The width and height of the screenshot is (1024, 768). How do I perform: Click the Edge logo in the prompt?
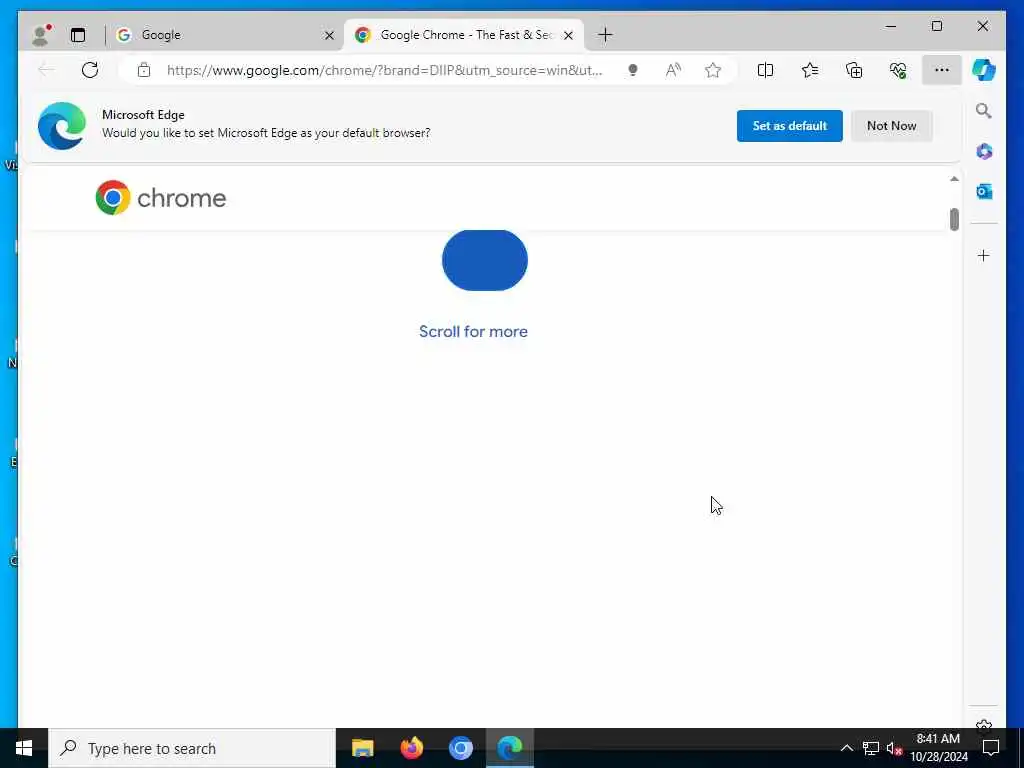tap(62, 126)
